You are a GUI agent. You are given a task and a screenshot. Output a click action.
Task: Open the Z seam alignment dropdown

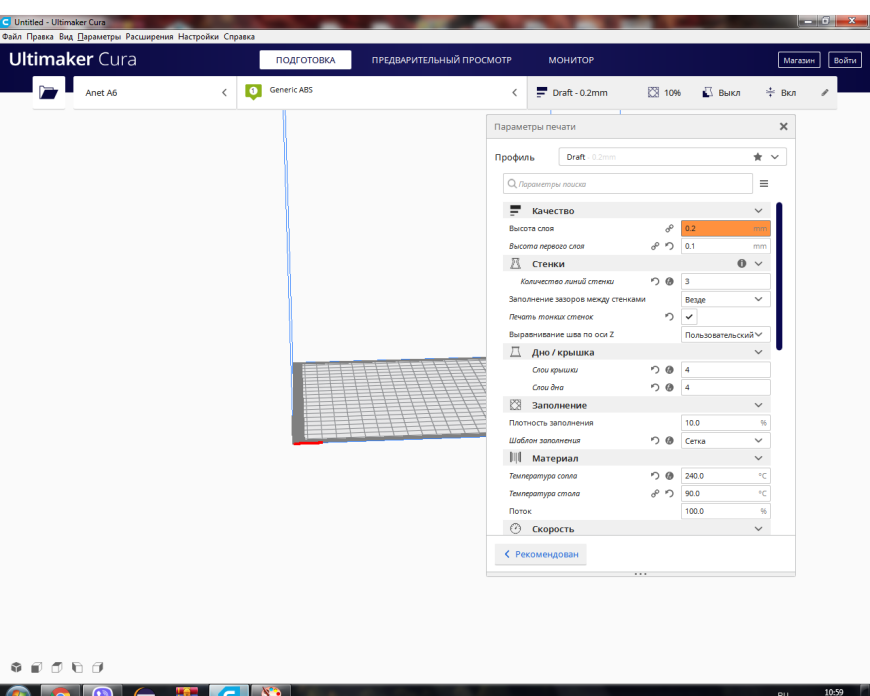[x=725, y=335]
